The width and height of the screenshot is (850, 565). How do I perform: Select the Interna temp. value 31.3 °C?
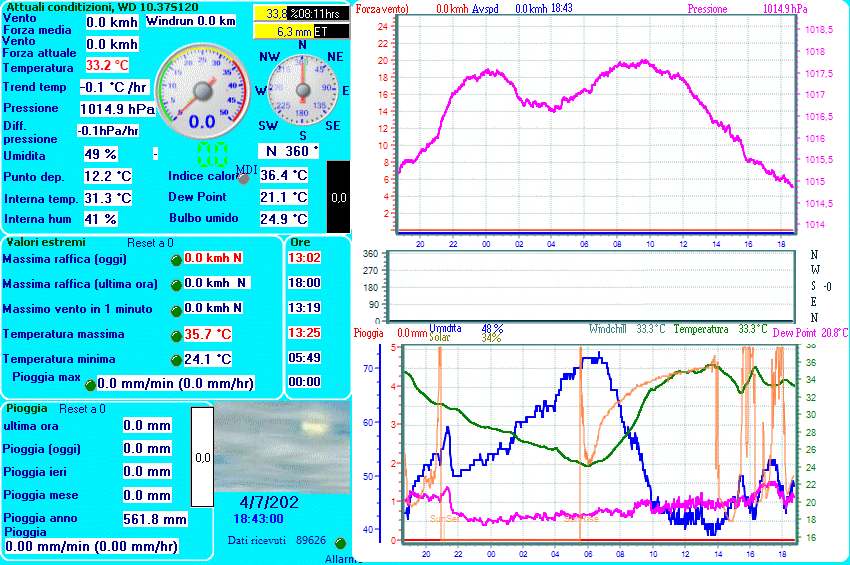tap(107, 198)
